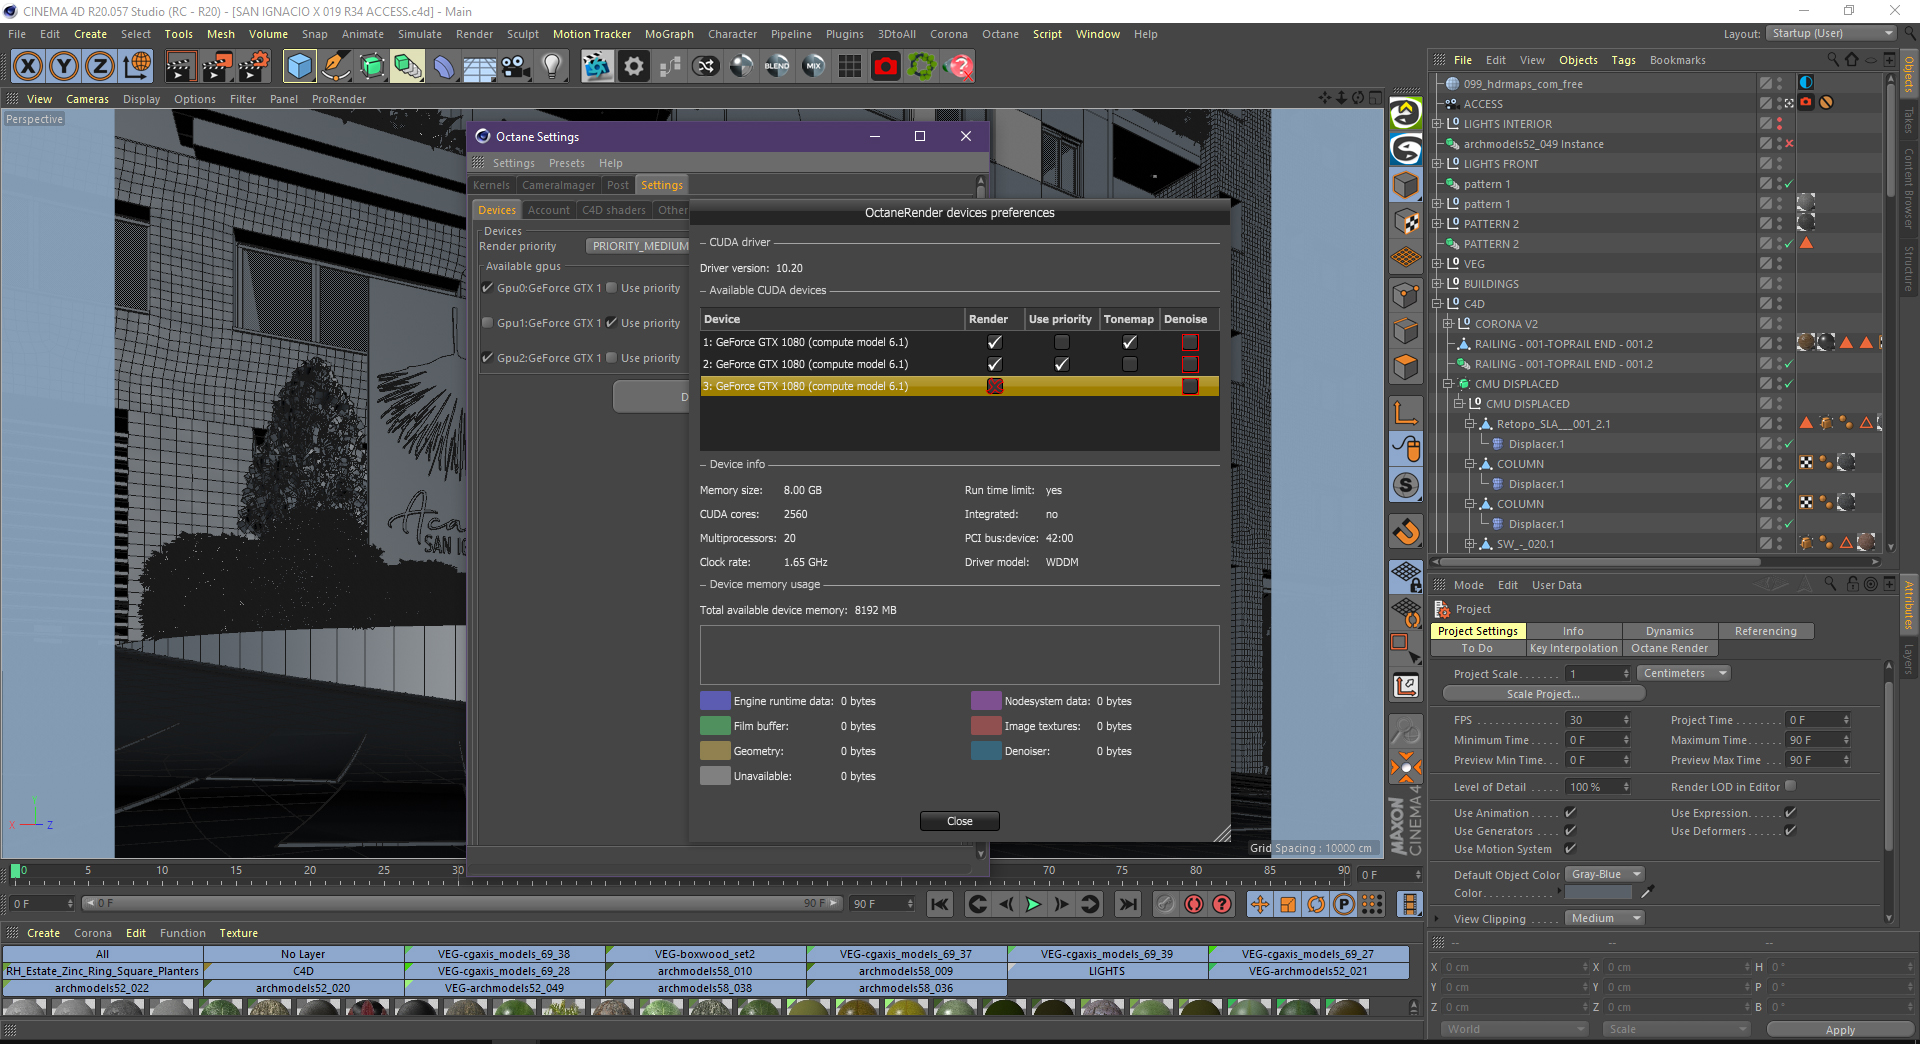Switch to the C4D shaders tab
This screenshot has height=1044, width=1920.
[614, 210]
